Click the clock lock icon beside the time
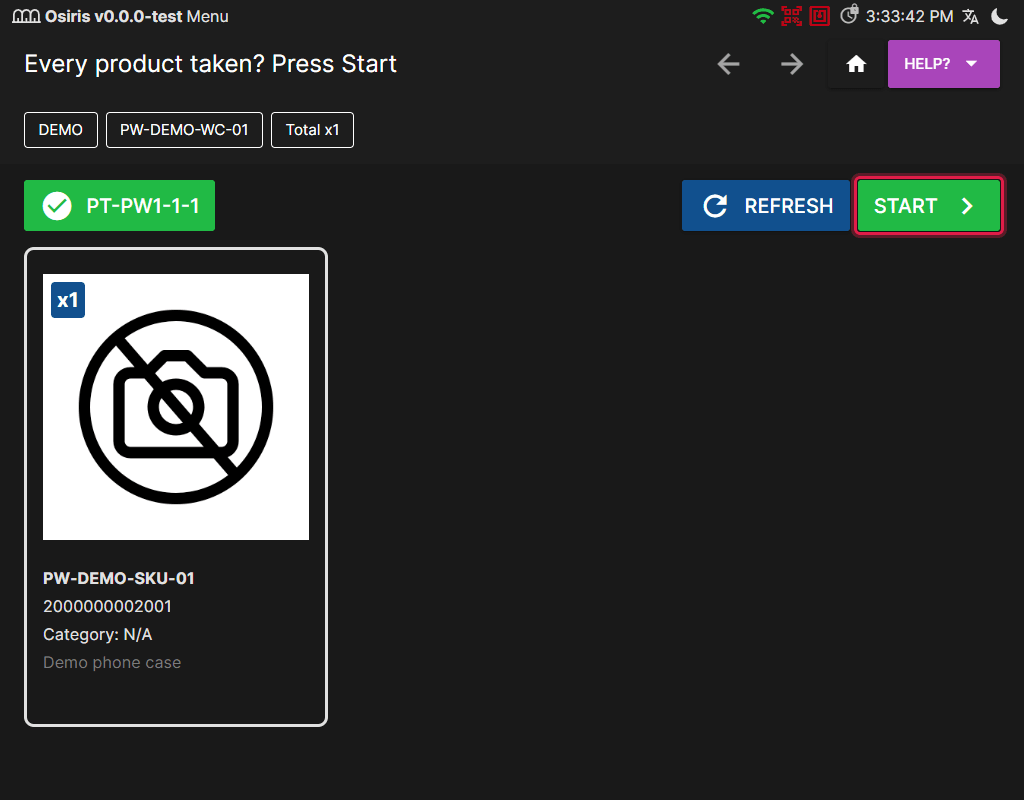 (x=848, y=14)
